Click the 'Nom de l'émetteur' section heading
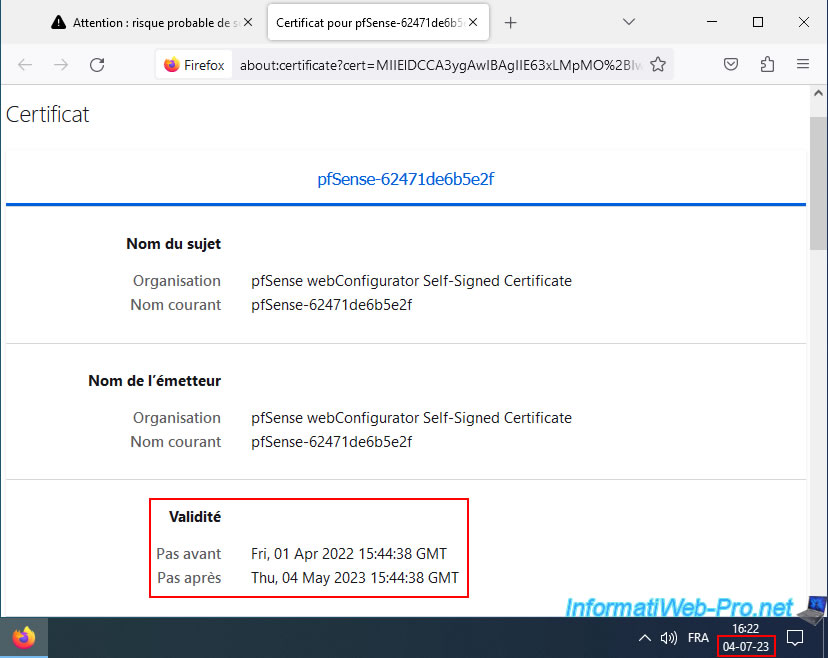This screenshot has width=828, height=658. click(155, 380)
